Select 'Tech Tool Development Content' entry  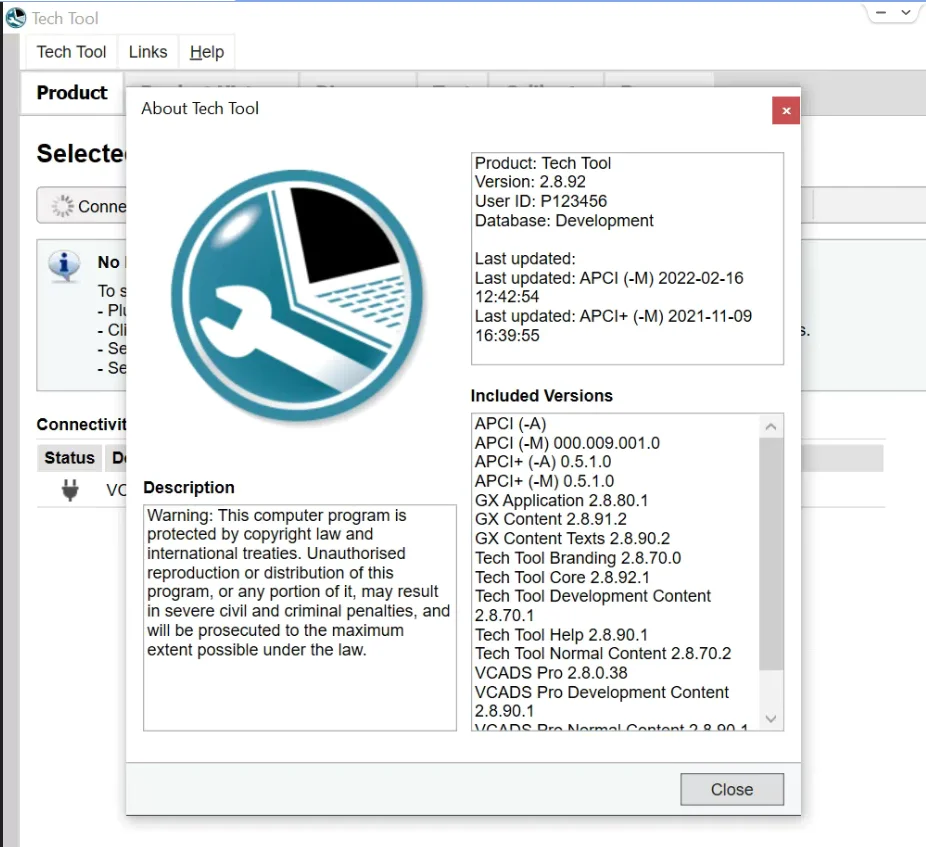pos(592,605)
